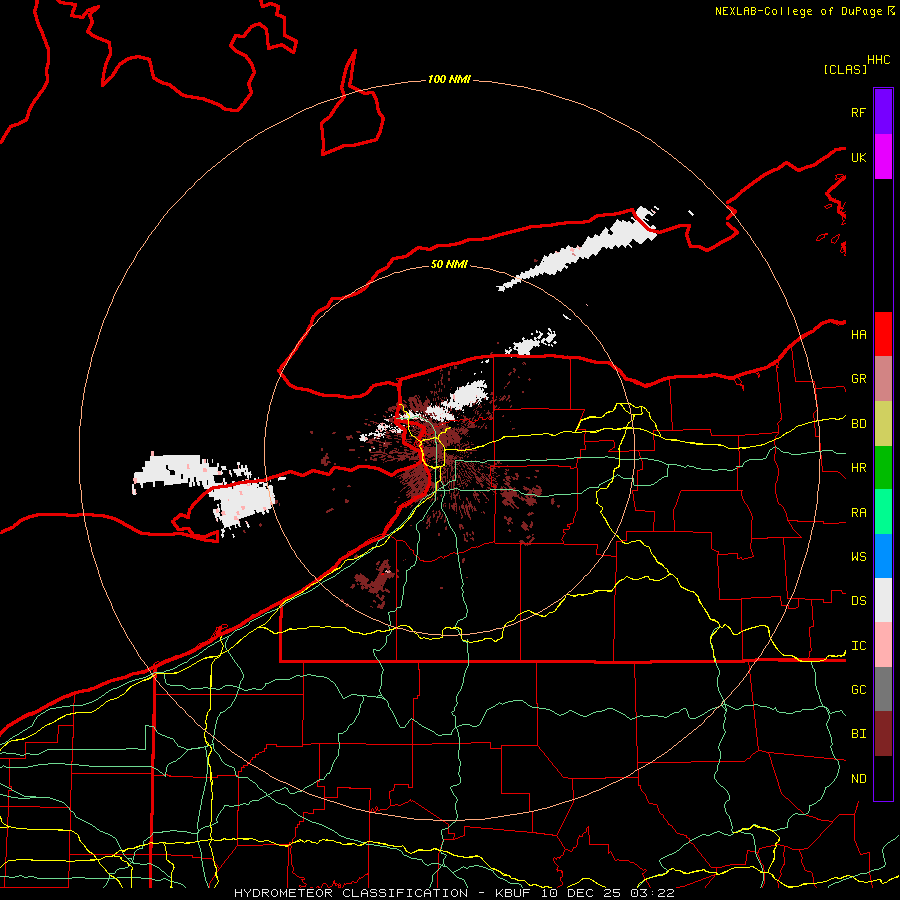This screenshot has height=900, width=900.
Task: Pick the DS white legend swatch
Action: [883, 600]
